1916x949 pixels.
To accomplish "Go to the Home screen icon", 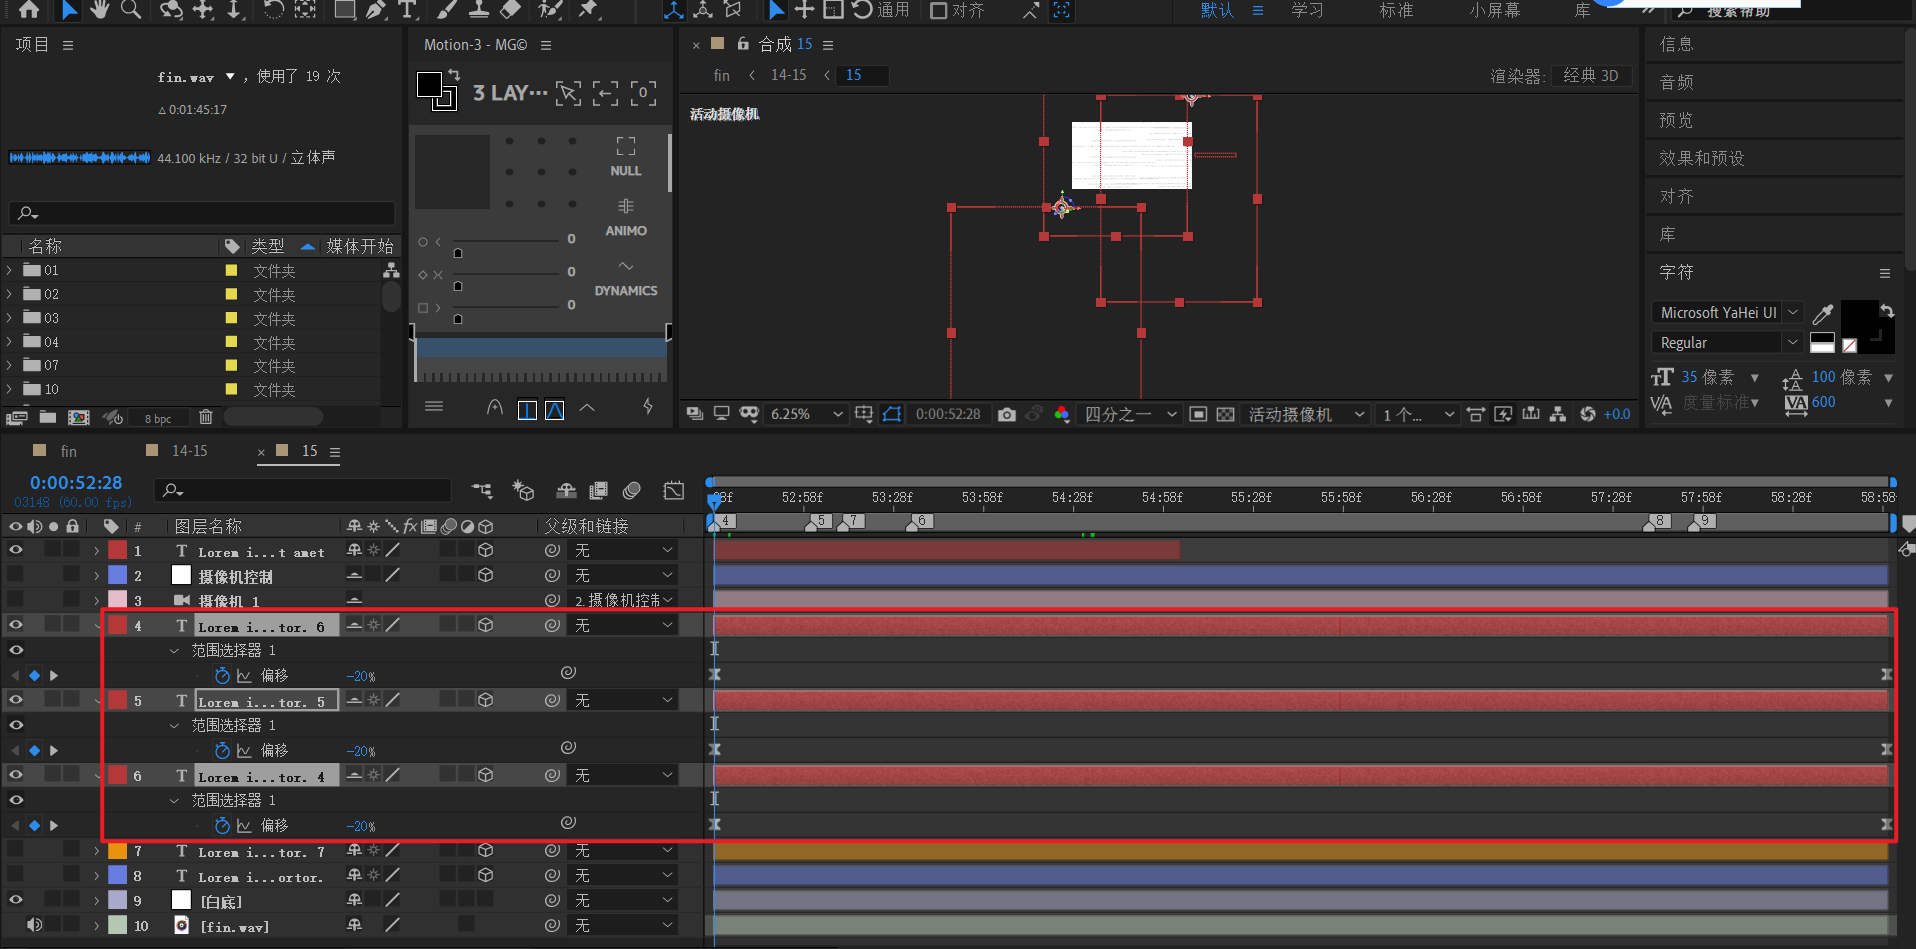I will click(x=29, y=10).
